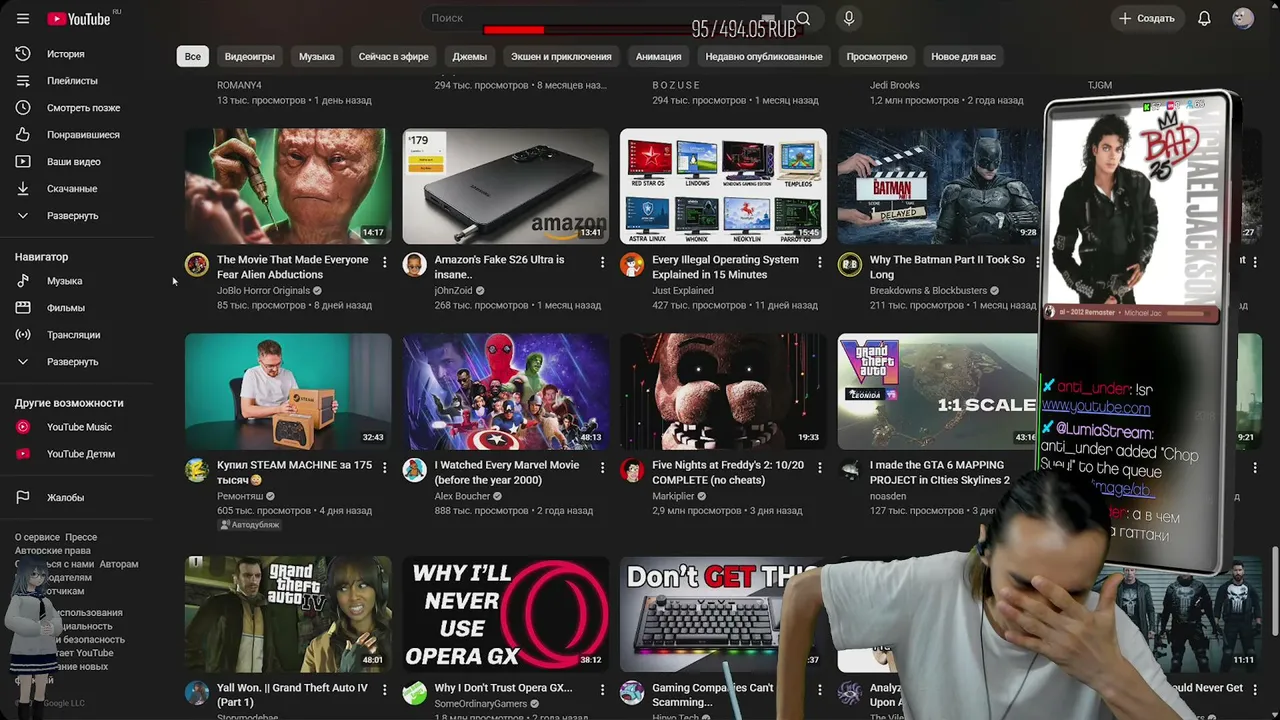Open Ваши видео in the sidebar

point(76,162)
